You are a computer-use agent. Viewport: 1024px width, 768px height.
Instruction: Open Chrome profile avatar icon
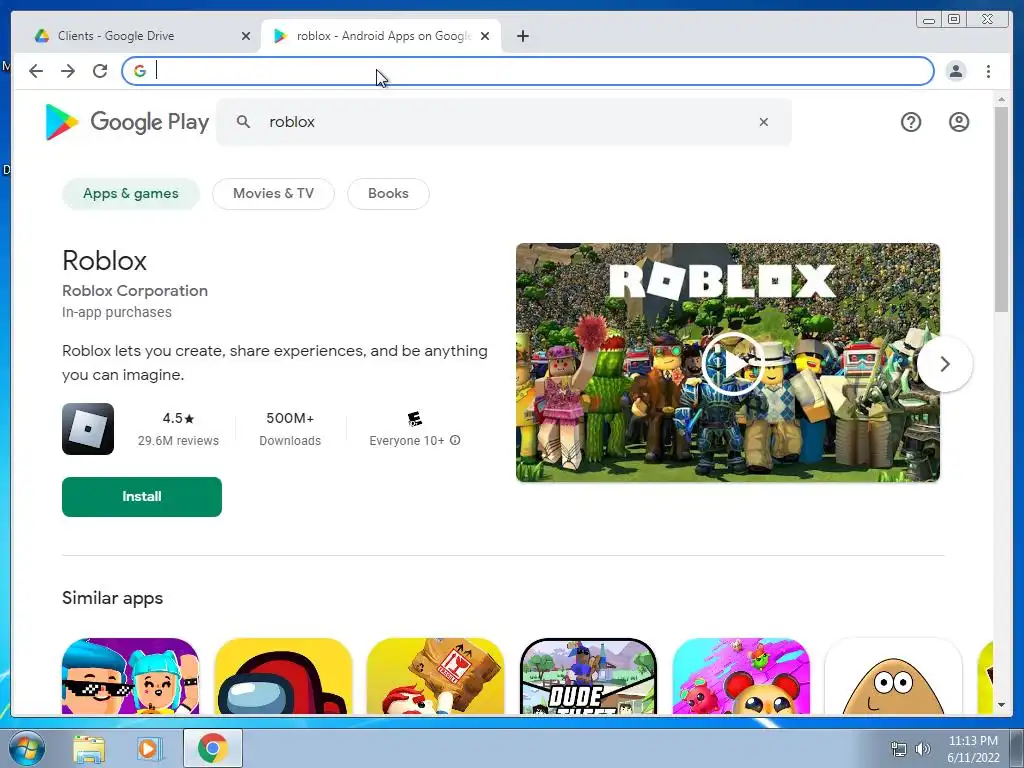(x=956, y=71)
